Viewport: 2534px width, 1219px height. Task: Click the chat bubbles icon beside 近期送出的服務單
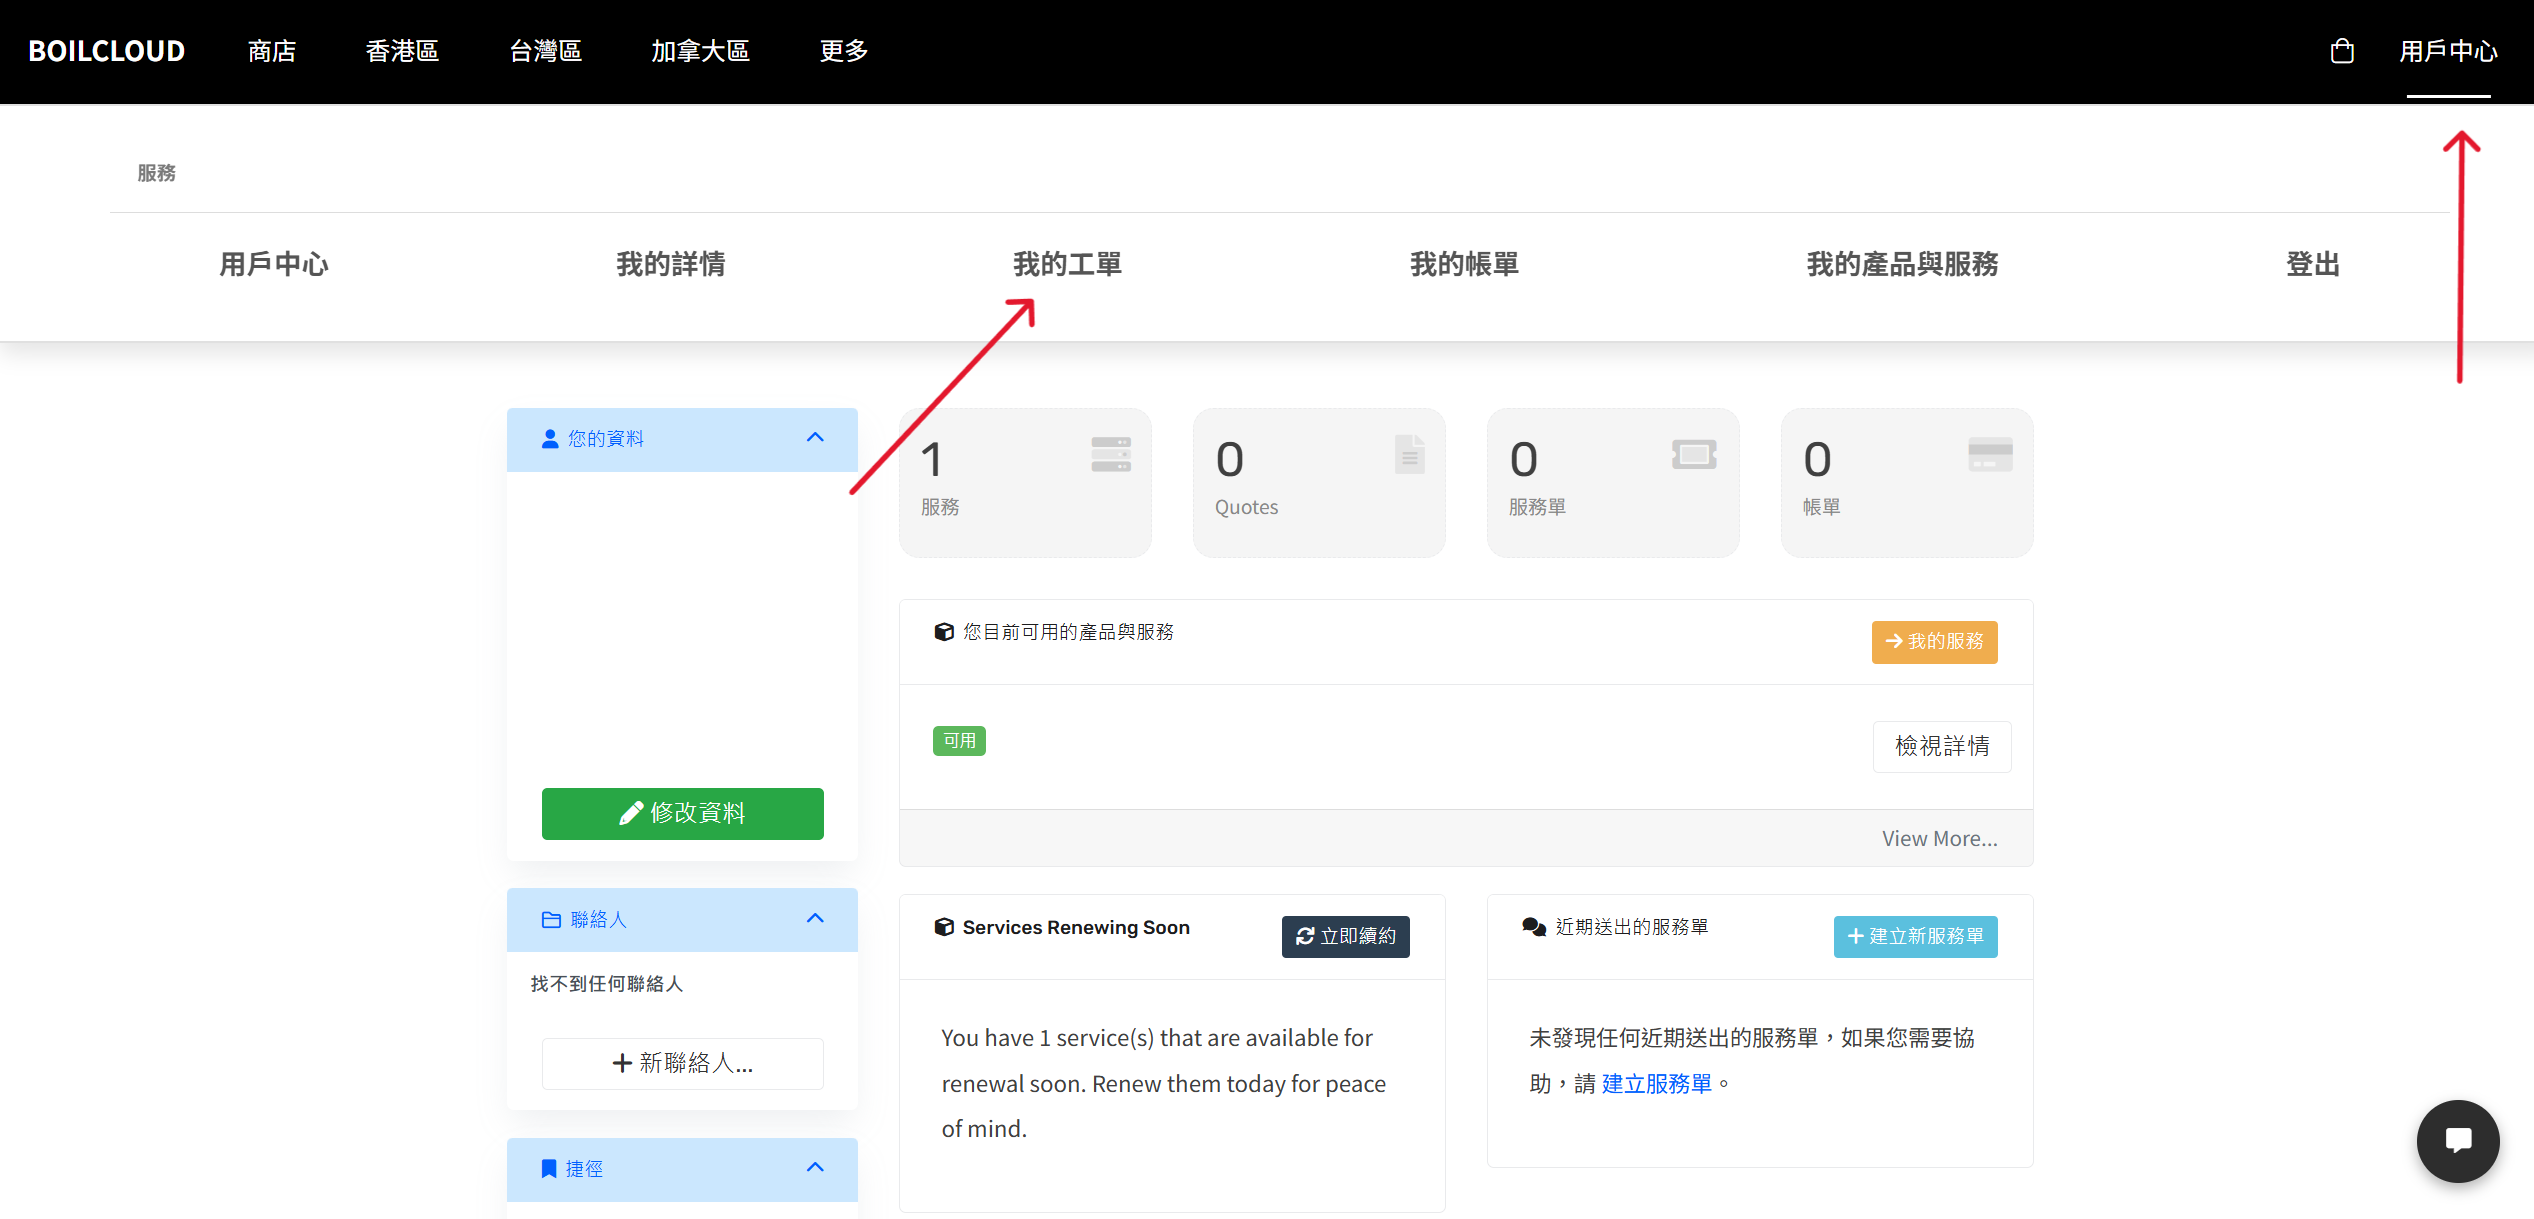click(1534, 927)
